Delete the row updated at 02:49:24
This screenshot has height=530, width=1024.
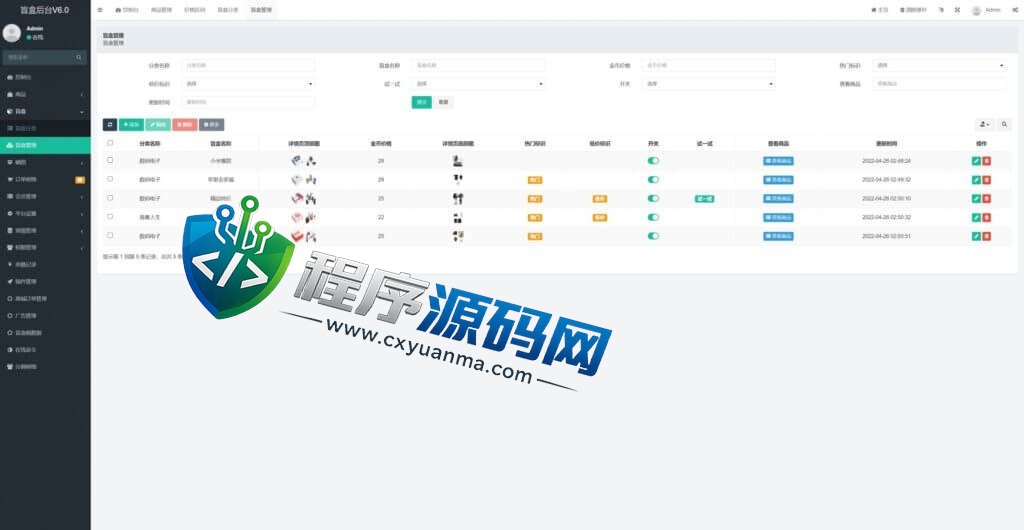coord(987,161)
